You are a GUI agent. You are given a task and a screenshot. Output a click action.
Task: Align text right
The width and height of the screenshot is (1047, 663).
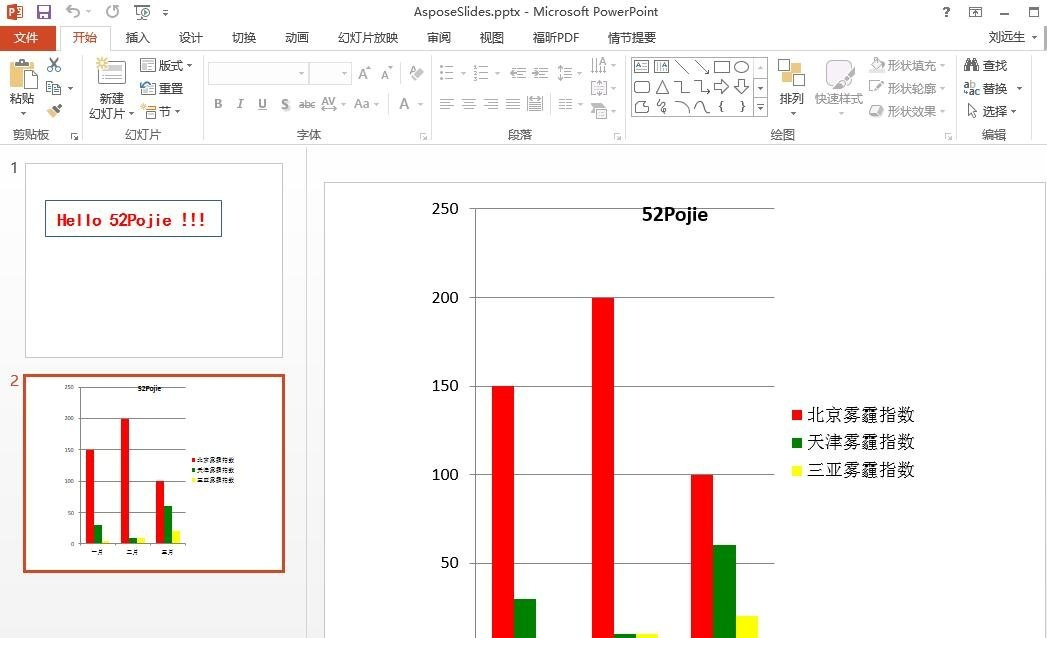tap(491, 104)
